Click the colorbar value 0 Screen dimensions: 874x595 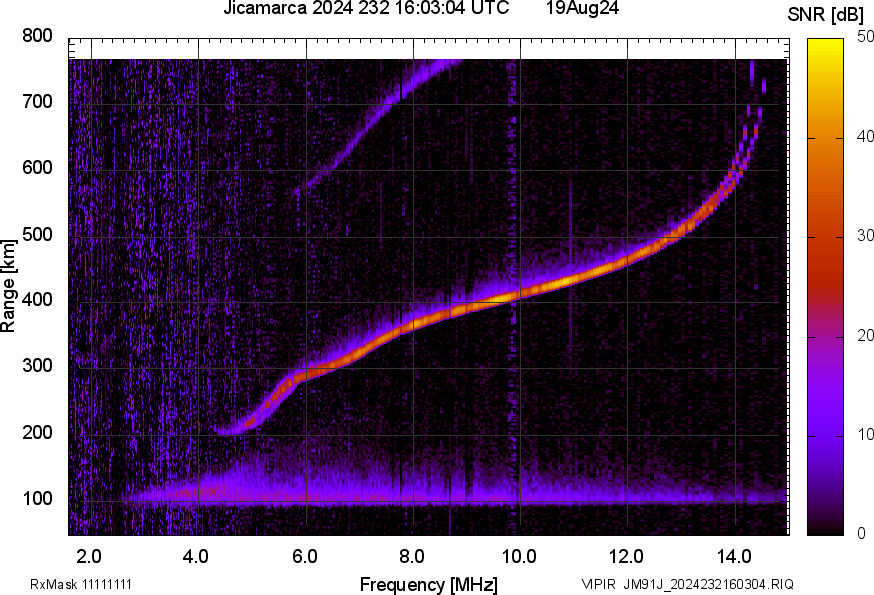point(862,534)
